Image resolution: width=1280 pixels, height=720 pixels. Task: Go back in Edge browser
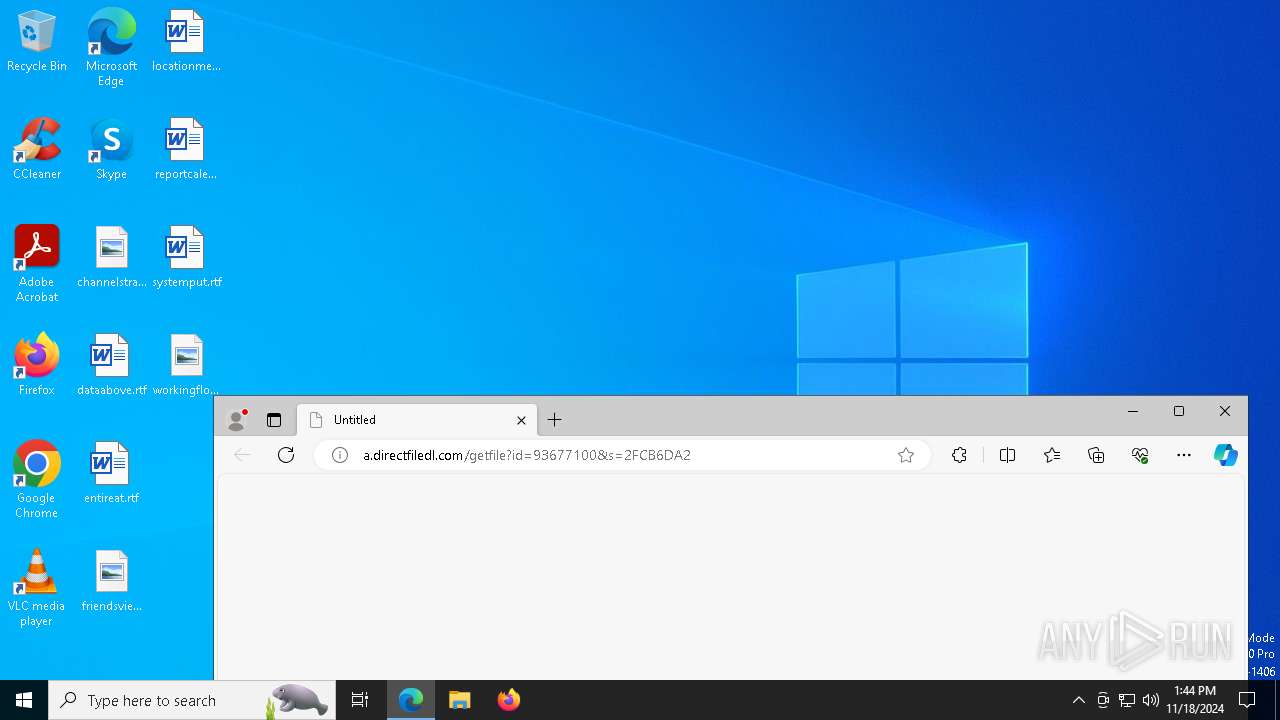(x=242, y=455)
